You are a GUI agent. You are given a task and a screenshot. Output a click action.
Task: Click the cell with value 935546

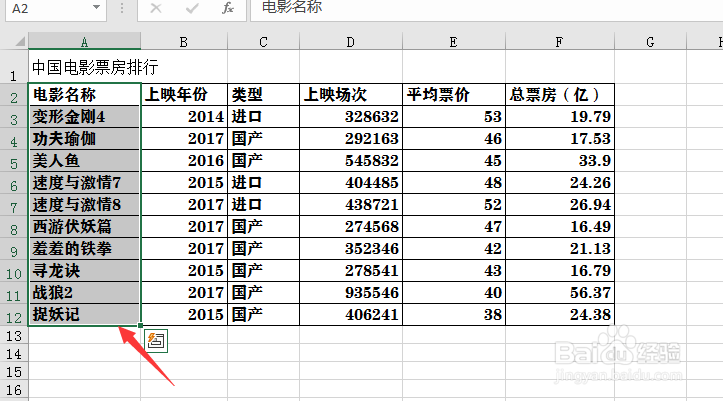pos(351,293)
